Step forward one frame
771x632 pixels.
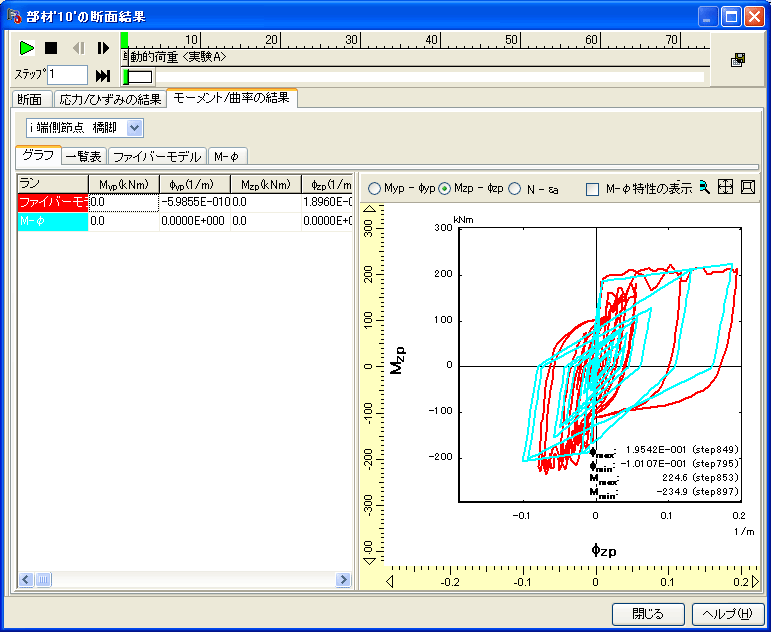[103, 48]
